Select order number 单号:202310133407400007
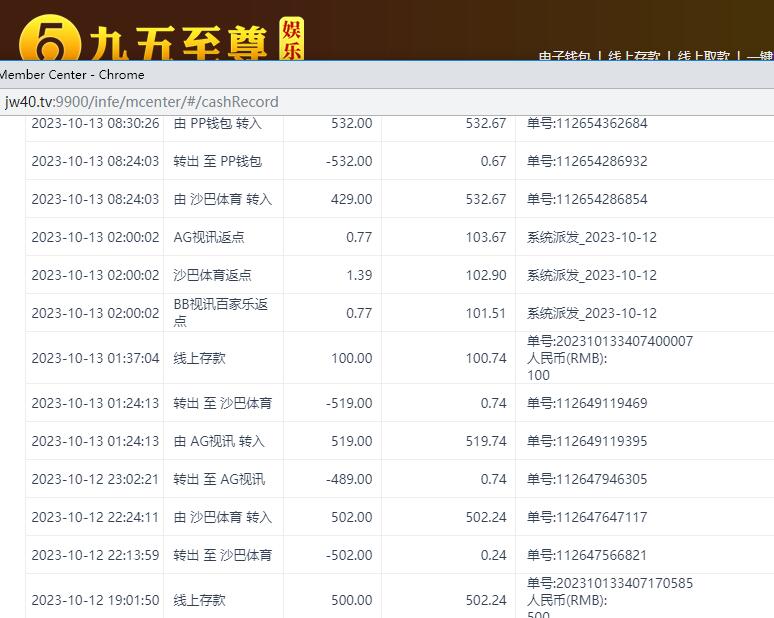The image size is (774, 618). [x=610, y=341]
